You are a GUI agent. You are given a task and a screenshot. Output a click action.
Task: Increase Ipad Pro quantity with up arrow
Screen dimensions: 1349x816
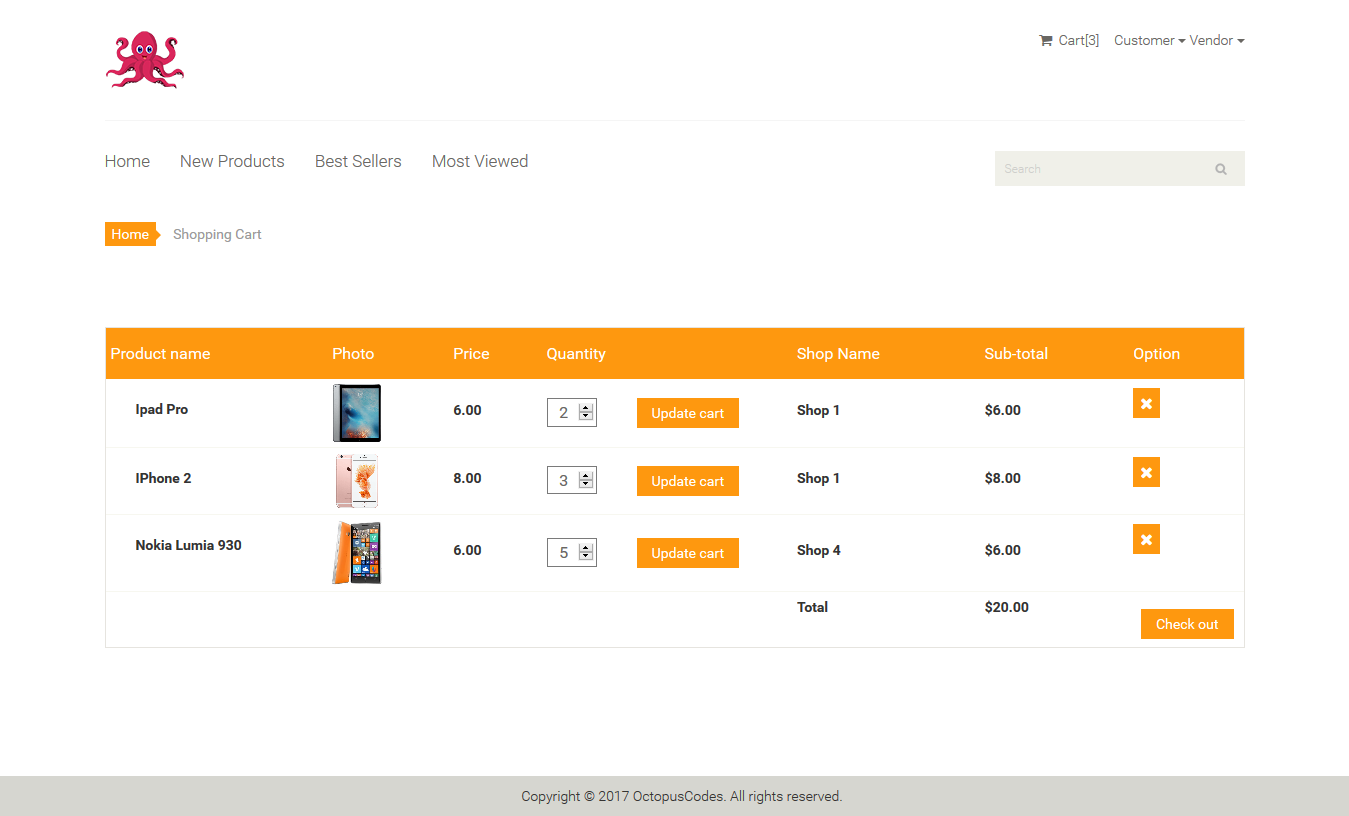point(586,407)
